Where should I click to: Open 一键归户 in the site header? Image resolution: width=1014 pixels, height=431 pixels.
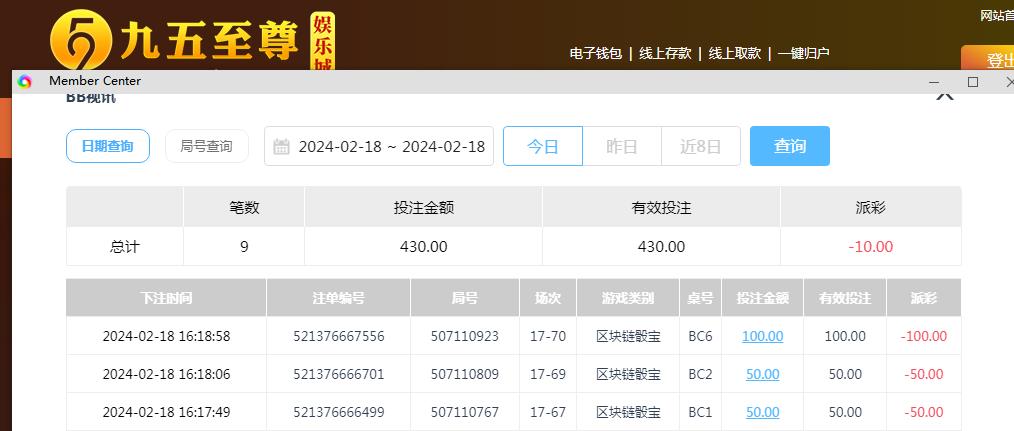pyautogui.click(x=804, y=54)
